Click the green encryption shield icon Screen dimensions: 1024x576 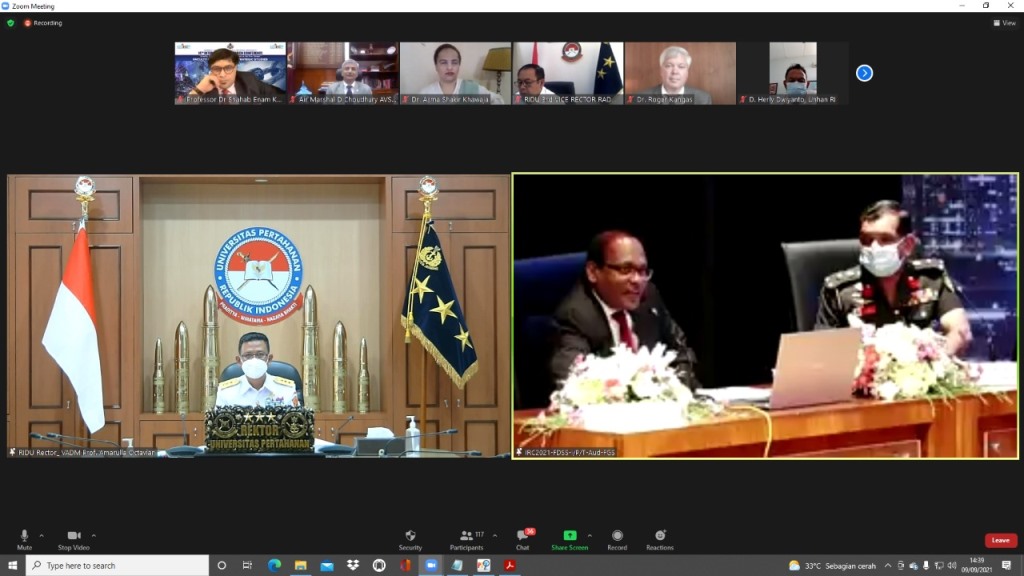point(11,22)
